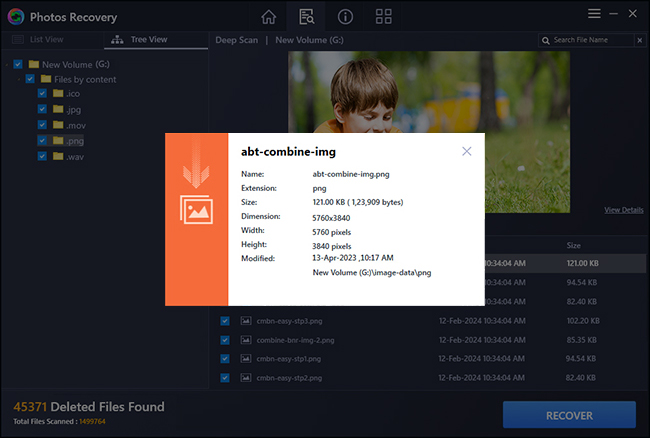Viewport: 650px width, 438px height.
Task: Click the file icon for cmbn-easy-stp1.png
Action: point(246,358)
